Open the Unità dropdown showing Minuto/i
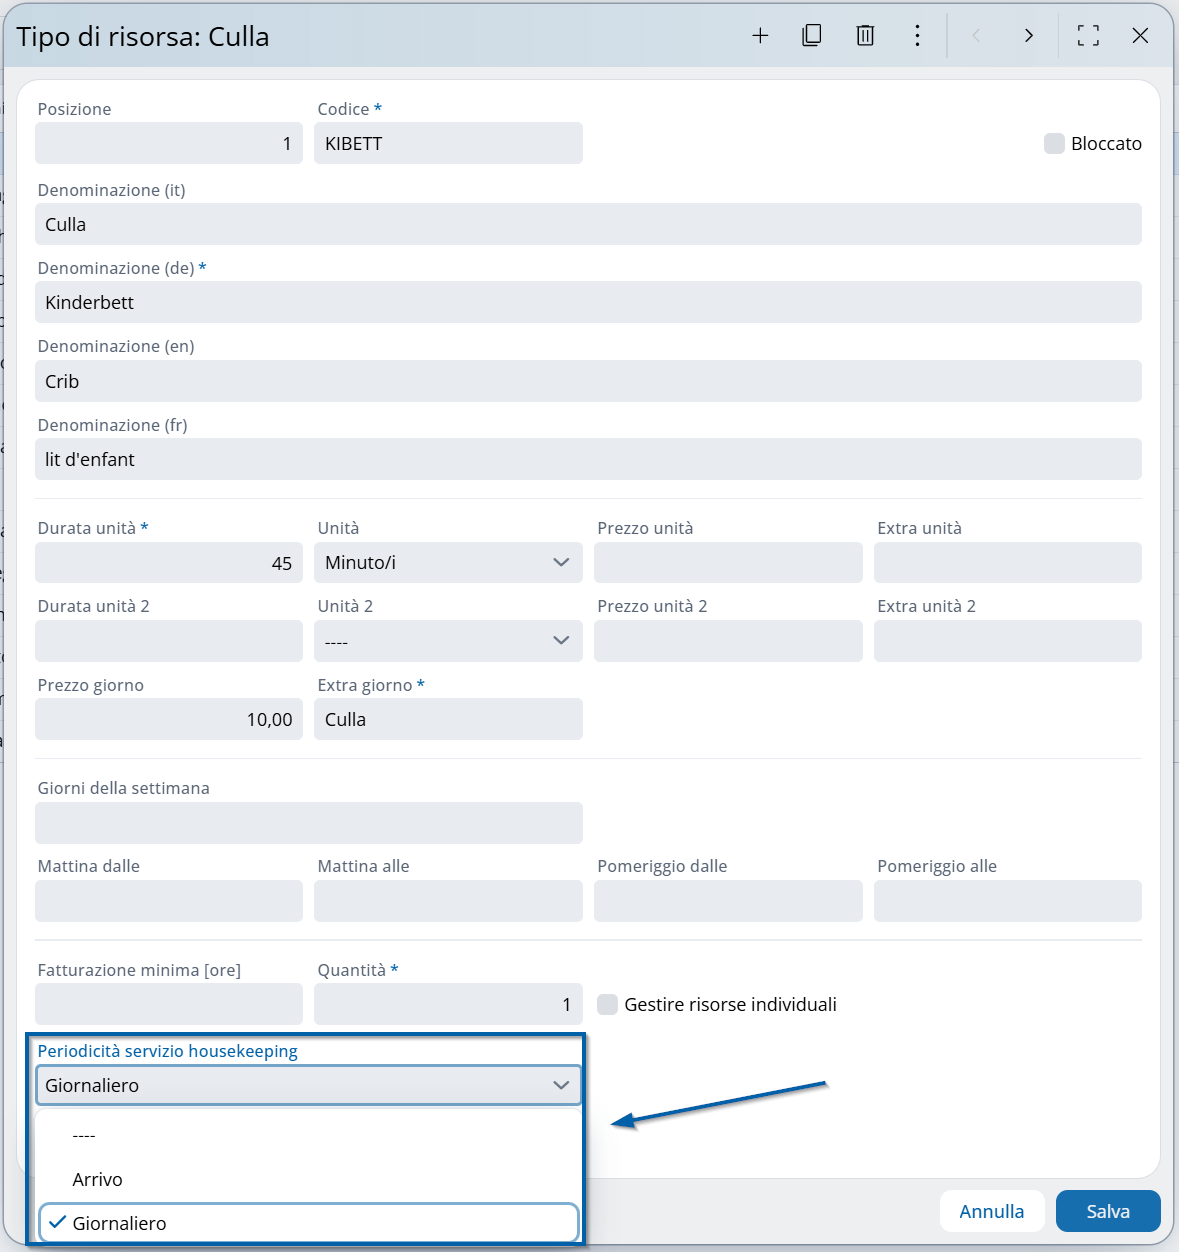Viewport: 1179px width, 1252px height. click(x=448, y=562)
